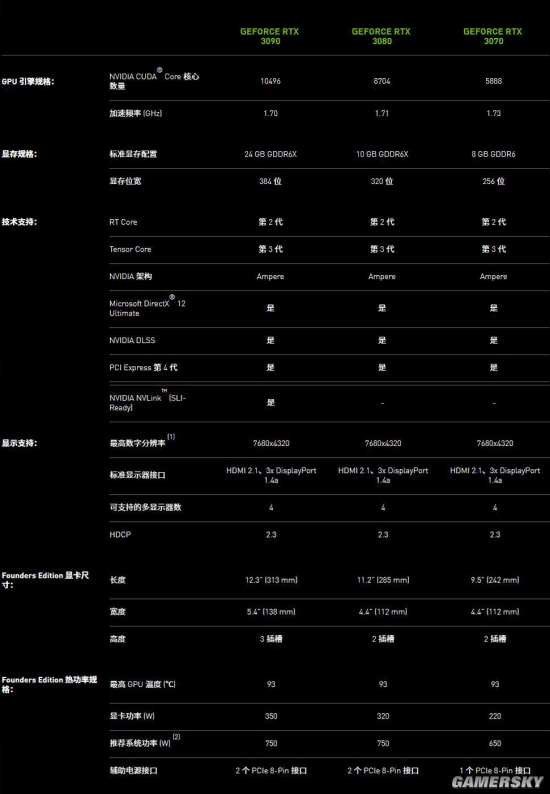Viewport: 550px width, 794px height.
Task: Click the 推荐系统功率 (W) row label
Action: [x=145, y=742]
